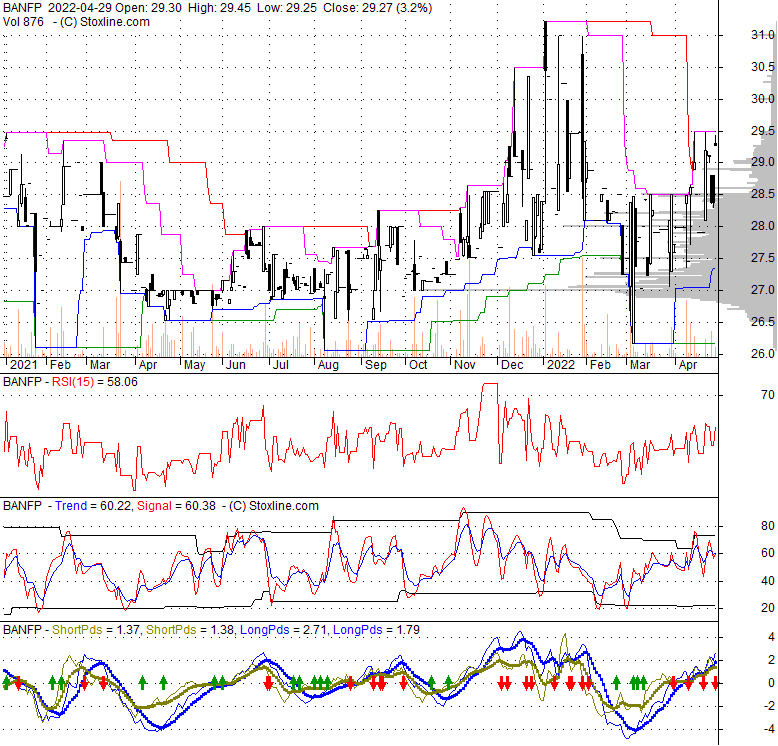778x746 pixels.
Task: Click the Low: 29.25 value
Action: coord(286,8)
